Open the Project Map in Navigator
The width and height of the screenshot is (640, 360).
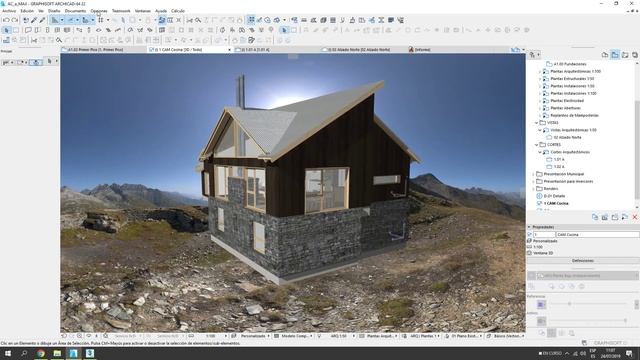[605, 55]
